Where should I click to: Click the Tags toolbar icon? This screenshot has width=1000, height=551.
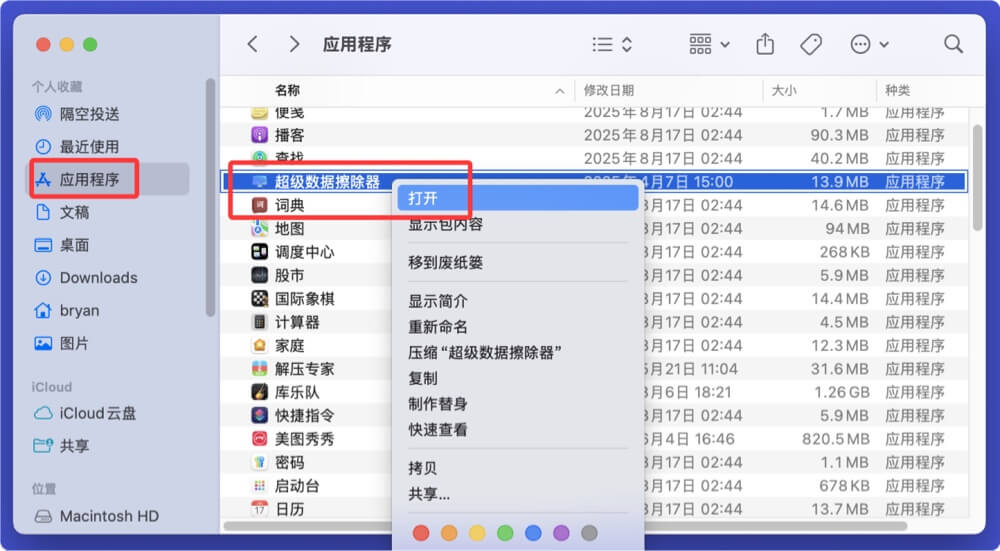811,44
